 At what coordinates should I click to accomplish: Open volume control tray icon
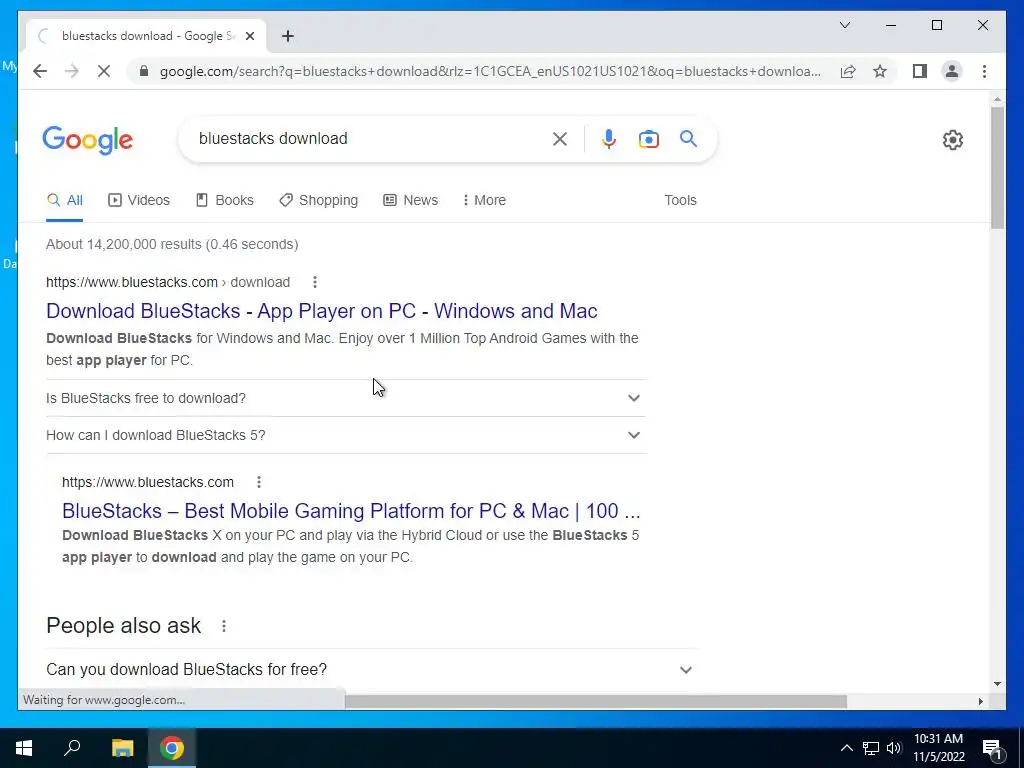tap(894, 748)
